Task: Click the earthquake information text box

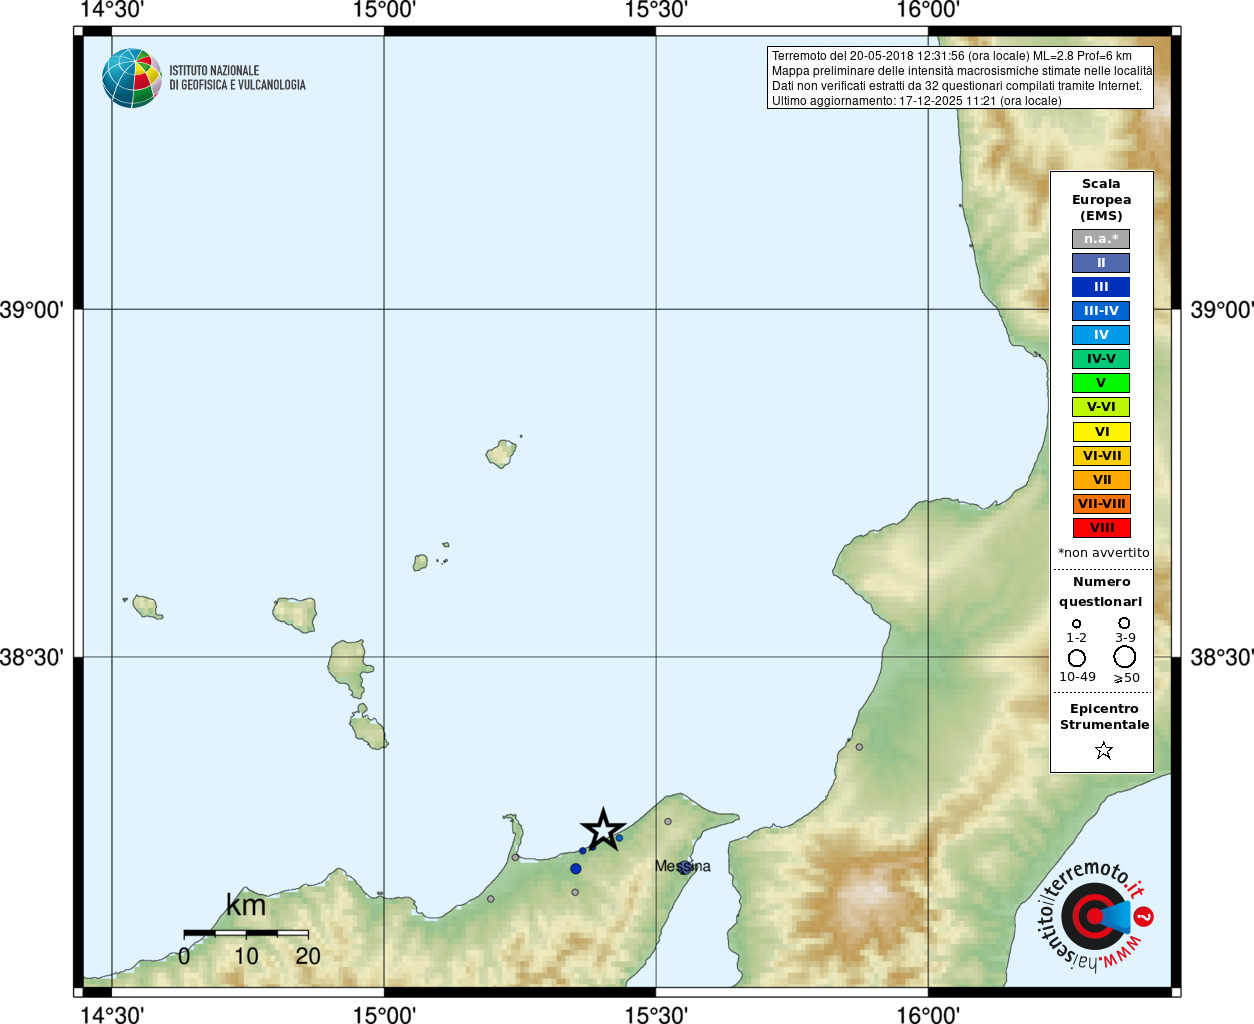Action: click(x=961, y=78)
